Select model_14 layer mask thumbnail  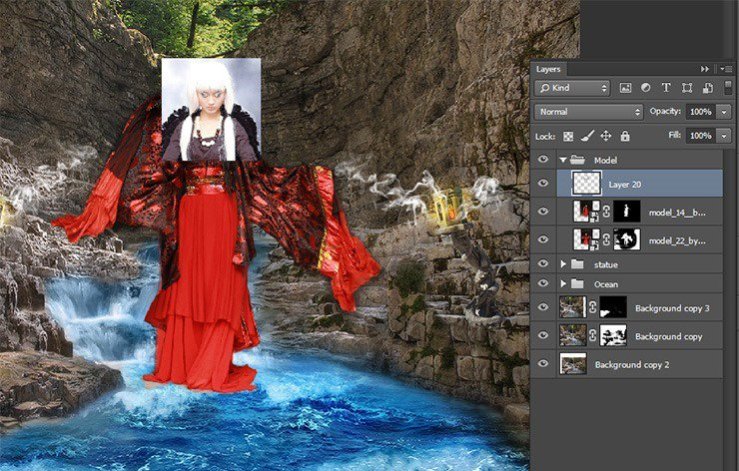coord(626,212)
